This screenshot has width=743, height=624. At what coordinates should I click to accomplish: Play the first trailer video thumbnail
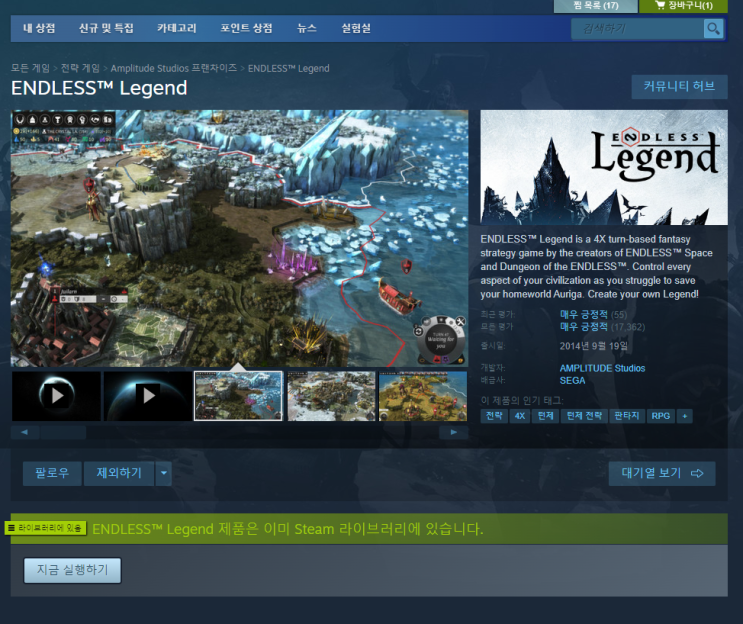click(x=56, y=396)
